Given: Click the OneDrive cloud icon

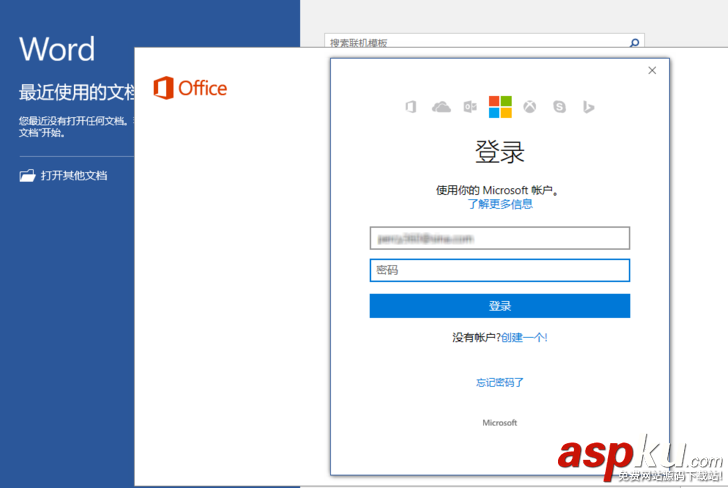Looking at the screenshot, I should click(441, 107).
